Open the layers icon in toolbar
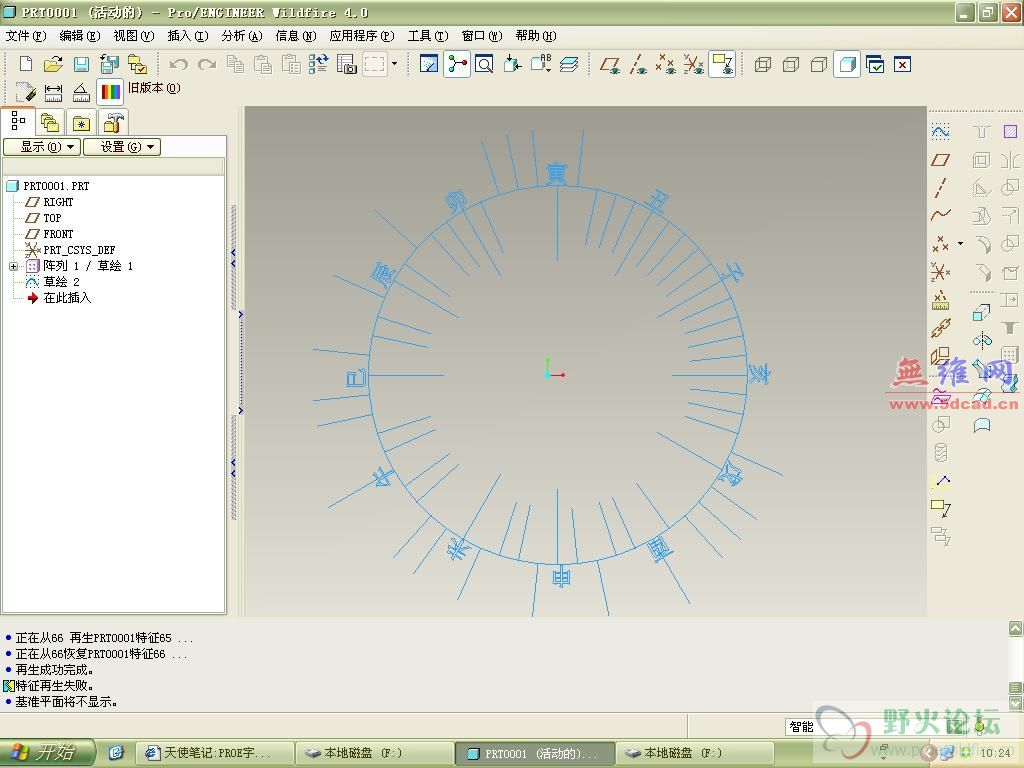1024x768 pixels. click(569, 64)
